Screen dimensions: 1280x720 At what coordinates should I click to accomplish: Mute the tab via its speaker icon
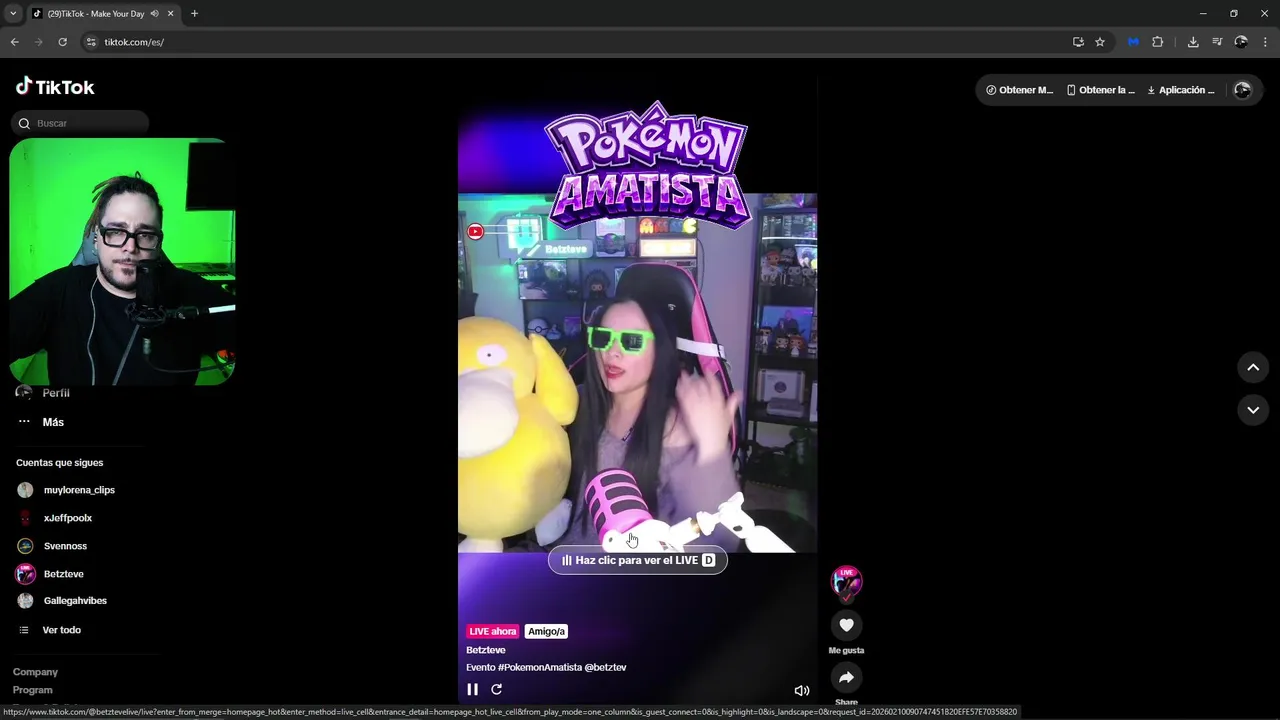coord(154,14)
